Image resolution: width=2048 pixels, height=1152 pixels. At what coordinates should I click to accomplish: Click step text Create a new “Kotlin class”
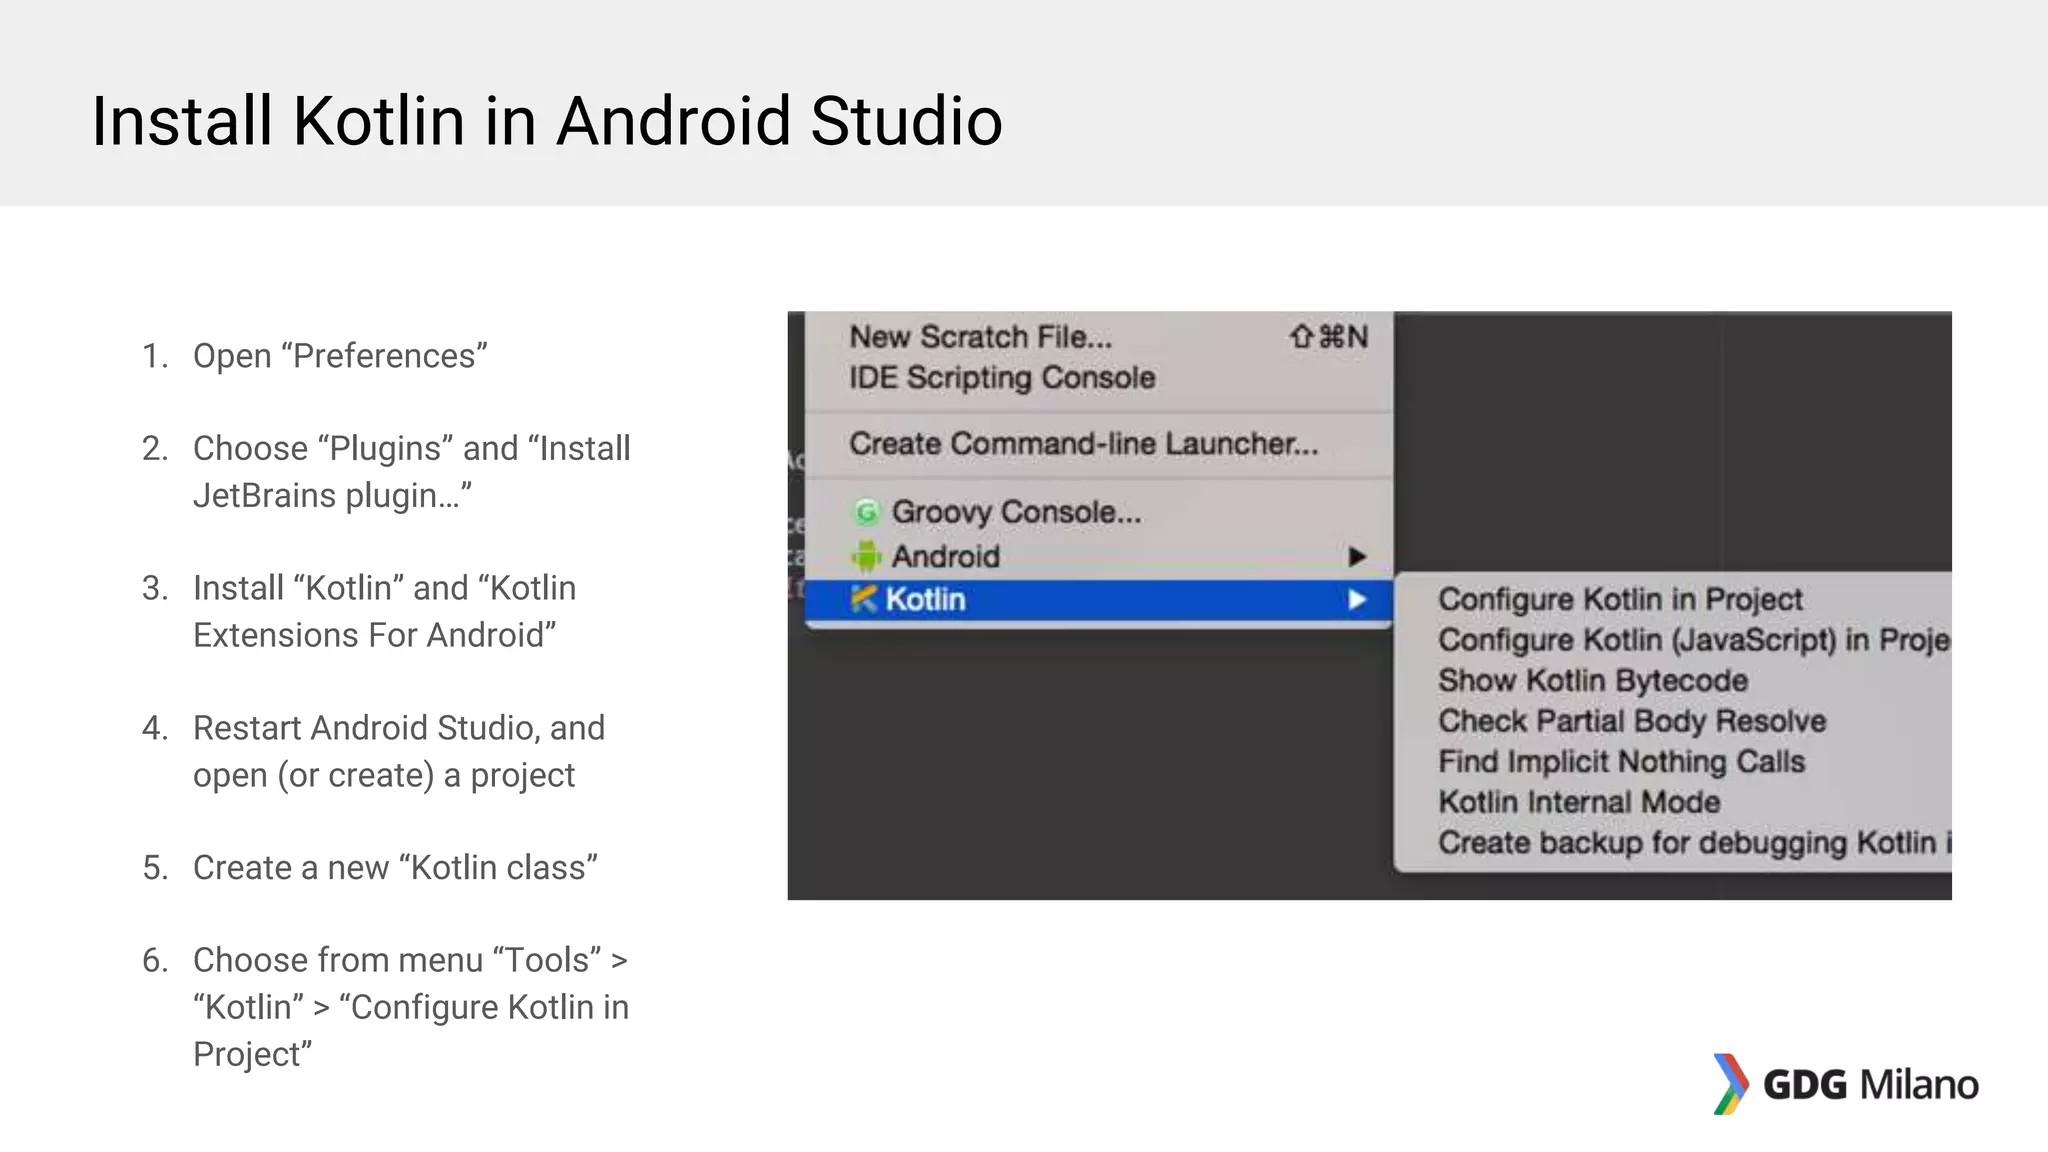tap(395, 868)
